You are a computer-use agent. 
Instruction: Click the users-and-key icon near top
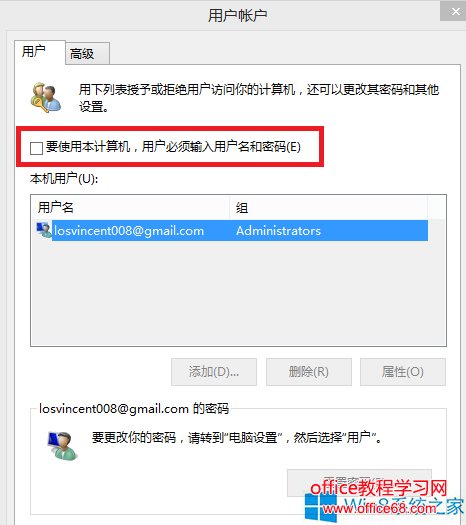(x=46, y=97)
